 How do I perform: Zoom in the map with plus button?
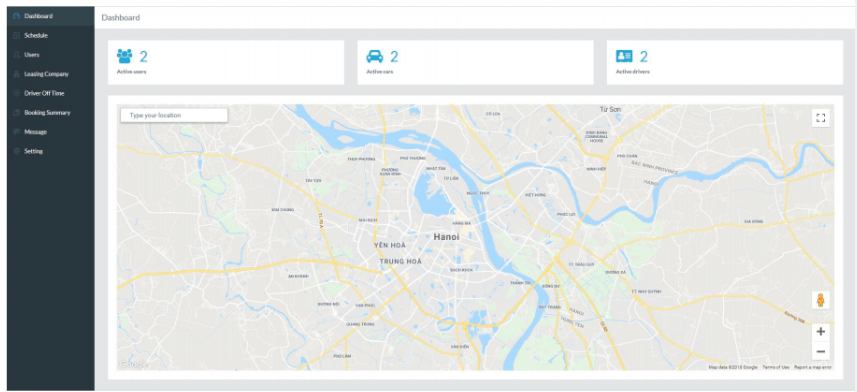[x=820, y=331]
